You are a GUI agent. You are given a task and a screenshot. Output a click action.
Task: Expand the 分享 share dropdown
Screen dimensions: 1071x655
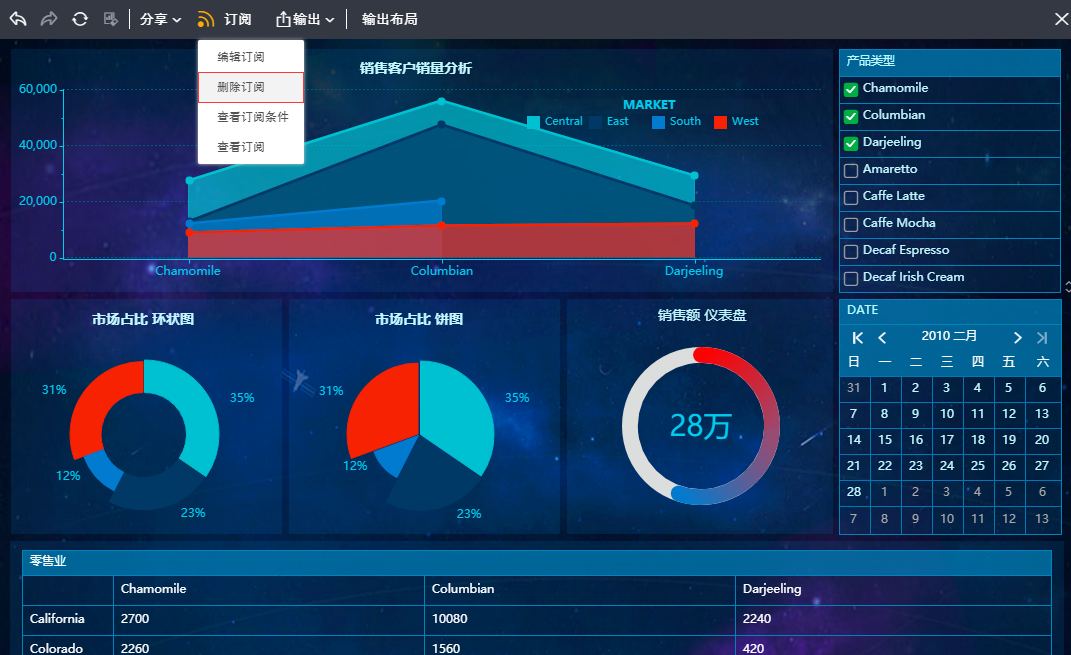click(160, 19)
